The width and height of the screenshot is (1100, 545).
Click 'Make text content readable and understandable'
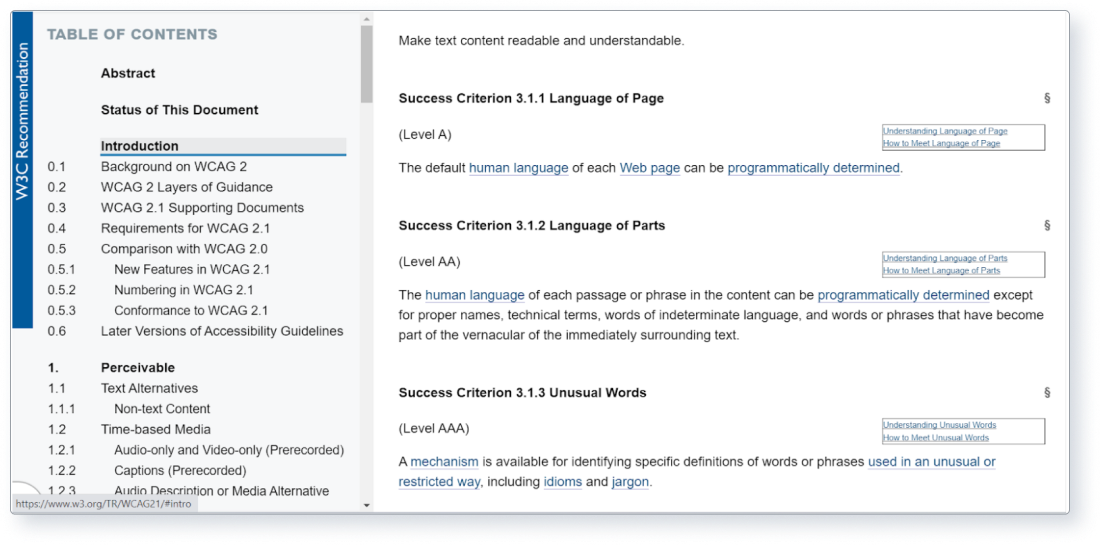(x=541, y=41)
